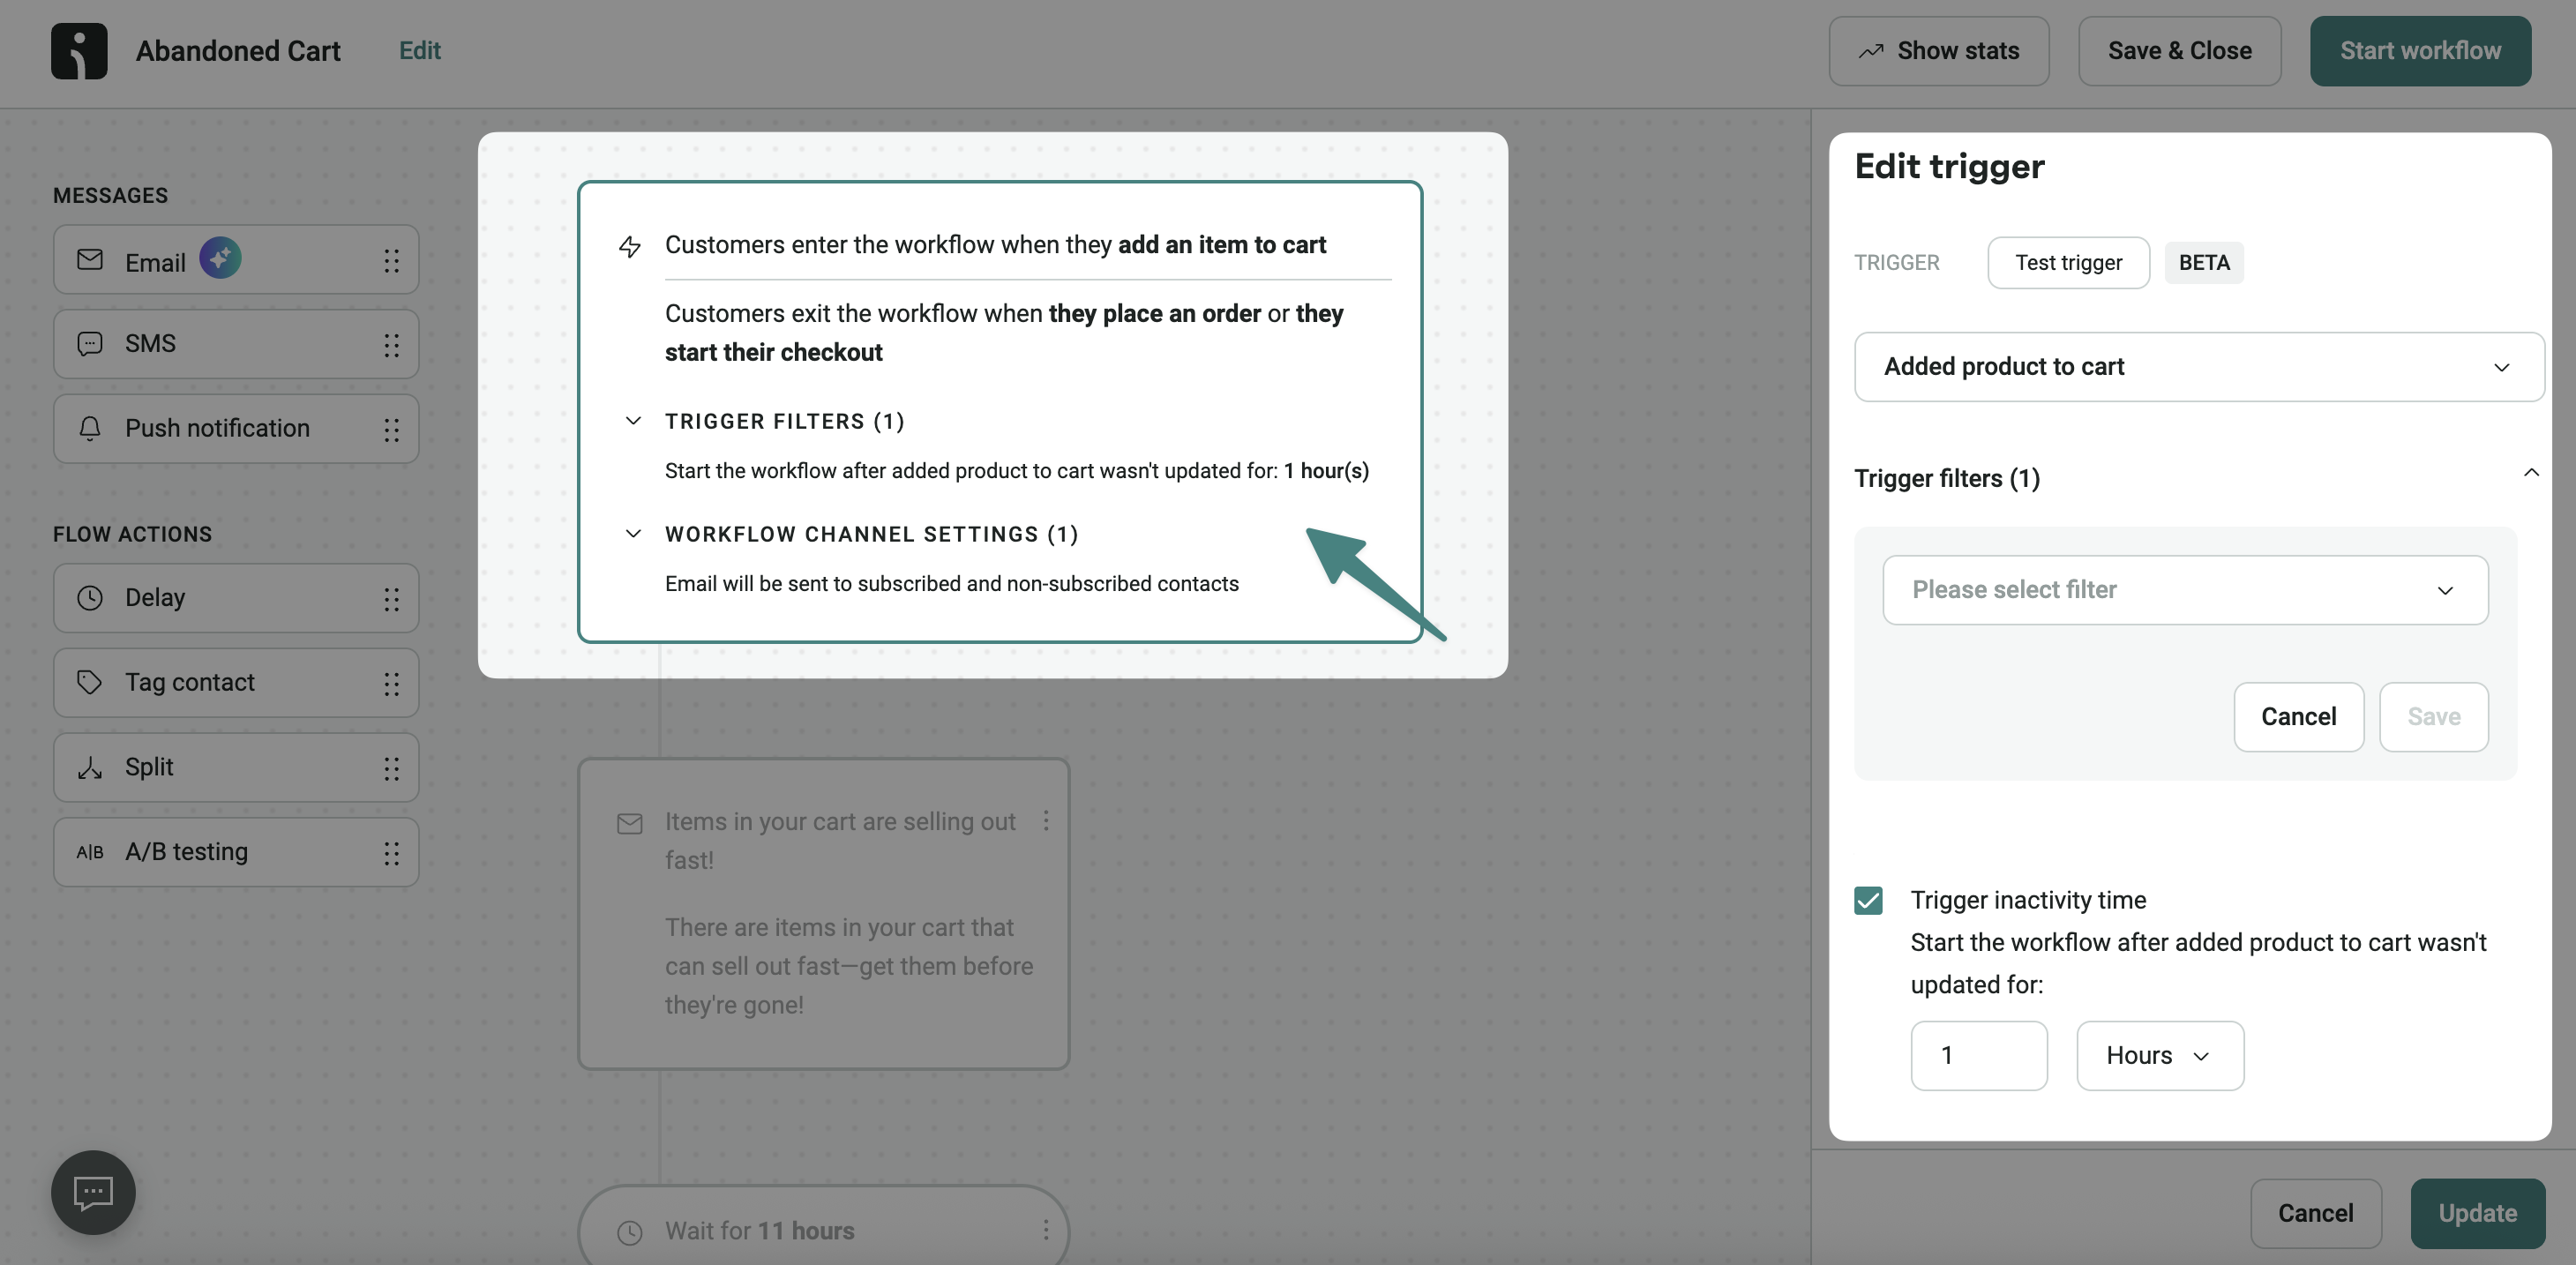Click the Show stats toggle area
The image size is (2576, 1265).
click(x=1939, y=50)
